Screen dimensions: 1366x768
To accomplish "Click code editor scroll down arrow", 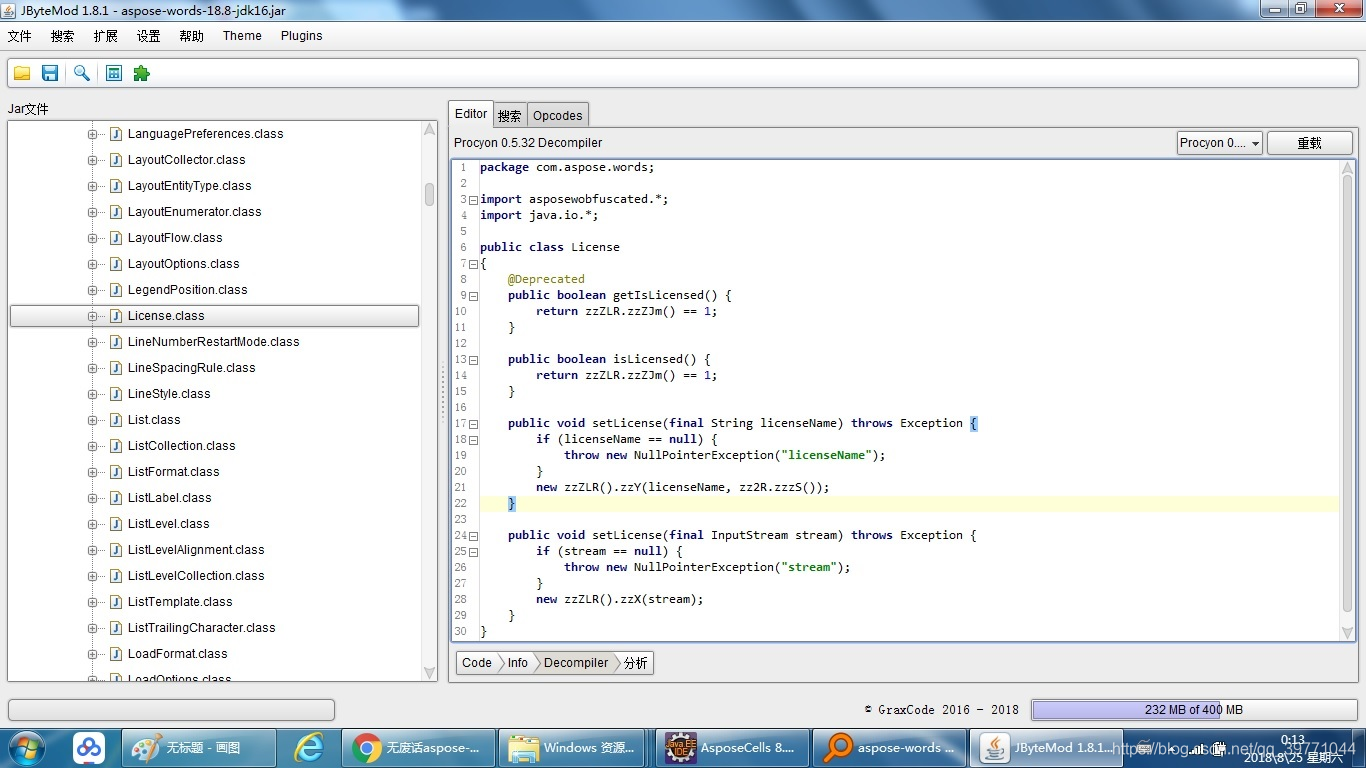I will 1347,633.
